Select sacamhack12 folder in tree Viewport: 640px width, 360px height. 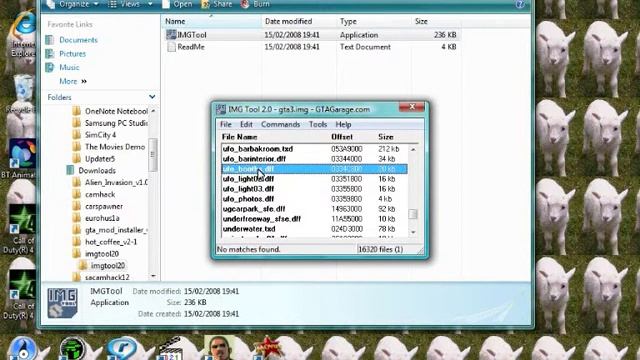[107, 277]
